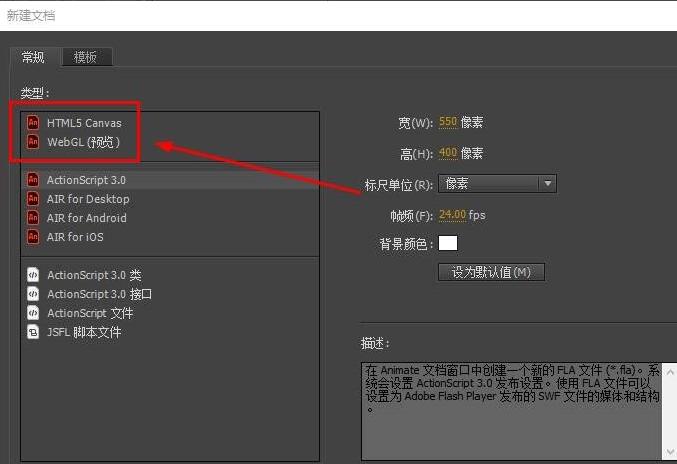This screenshot has width=677, height=464.
Task: Click the 设为默认值(M) button
Action: point(491,272)
